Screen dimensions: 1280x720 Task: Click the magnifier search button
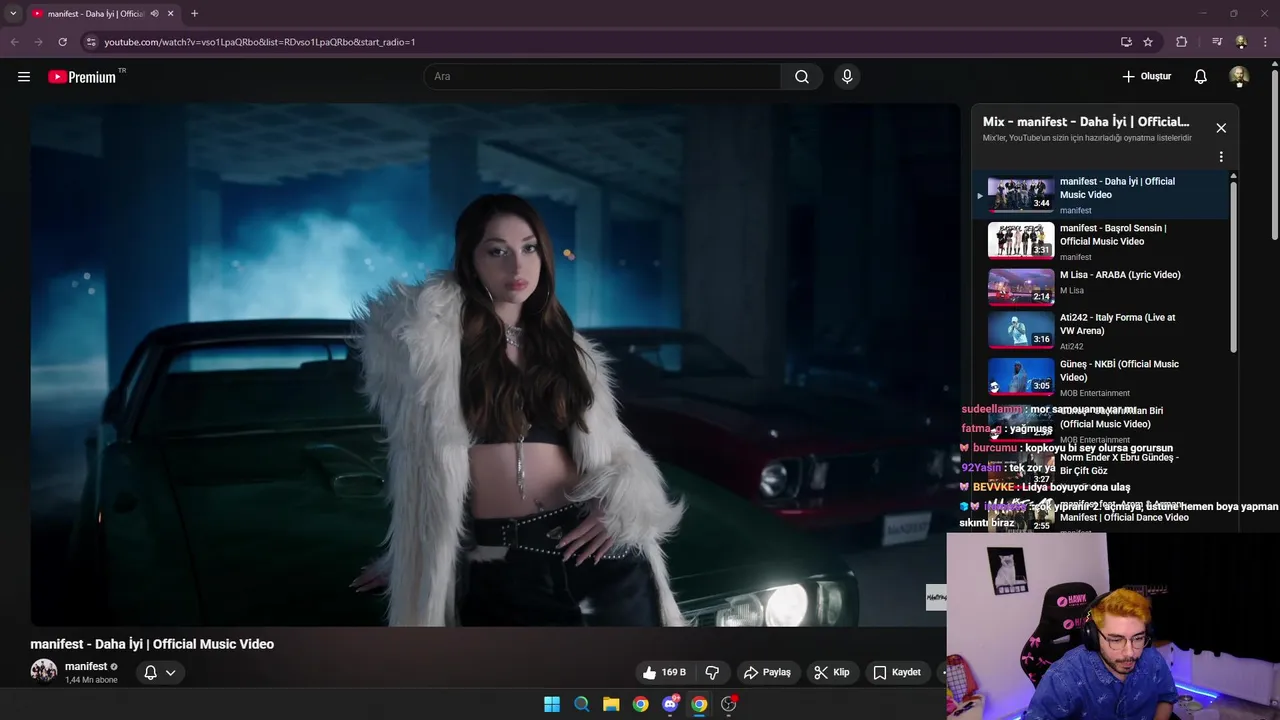coord(802,77)
